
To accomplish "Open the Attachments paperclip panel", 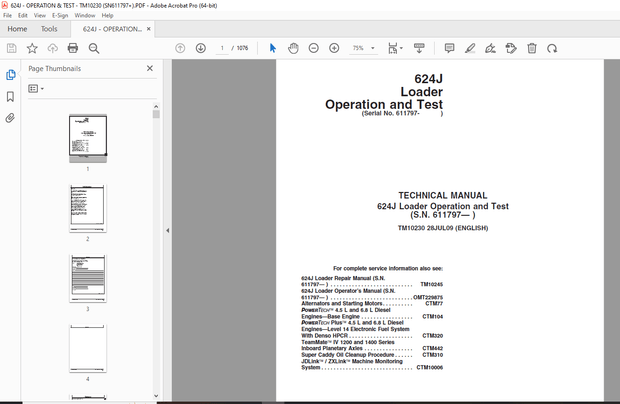I will point(10,118).
